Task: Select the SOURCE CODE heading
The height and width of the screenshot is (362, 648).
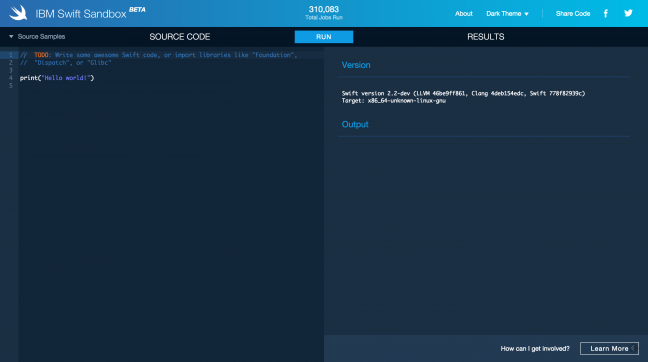Action: coord(180,37)
